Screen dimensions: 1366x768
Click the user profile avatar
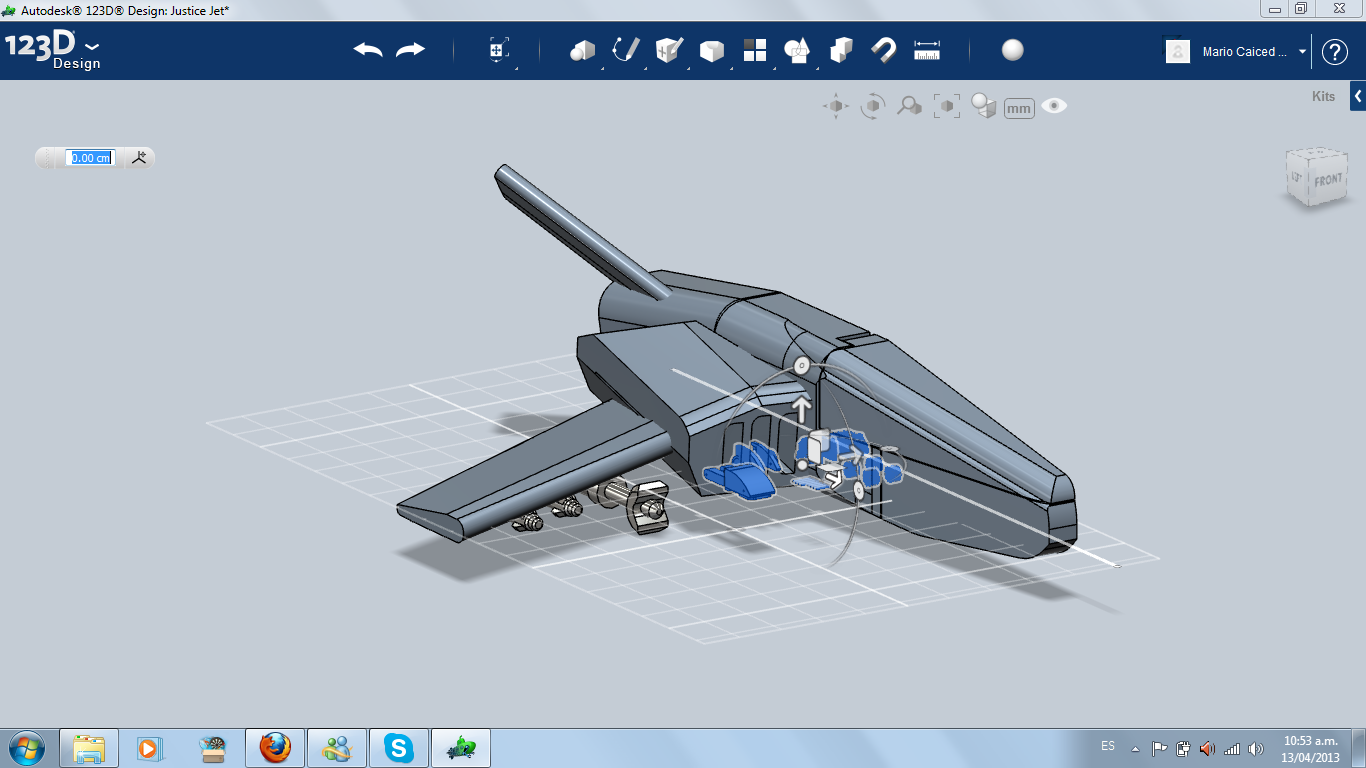pyautogui.click(x=1178, y=52)
